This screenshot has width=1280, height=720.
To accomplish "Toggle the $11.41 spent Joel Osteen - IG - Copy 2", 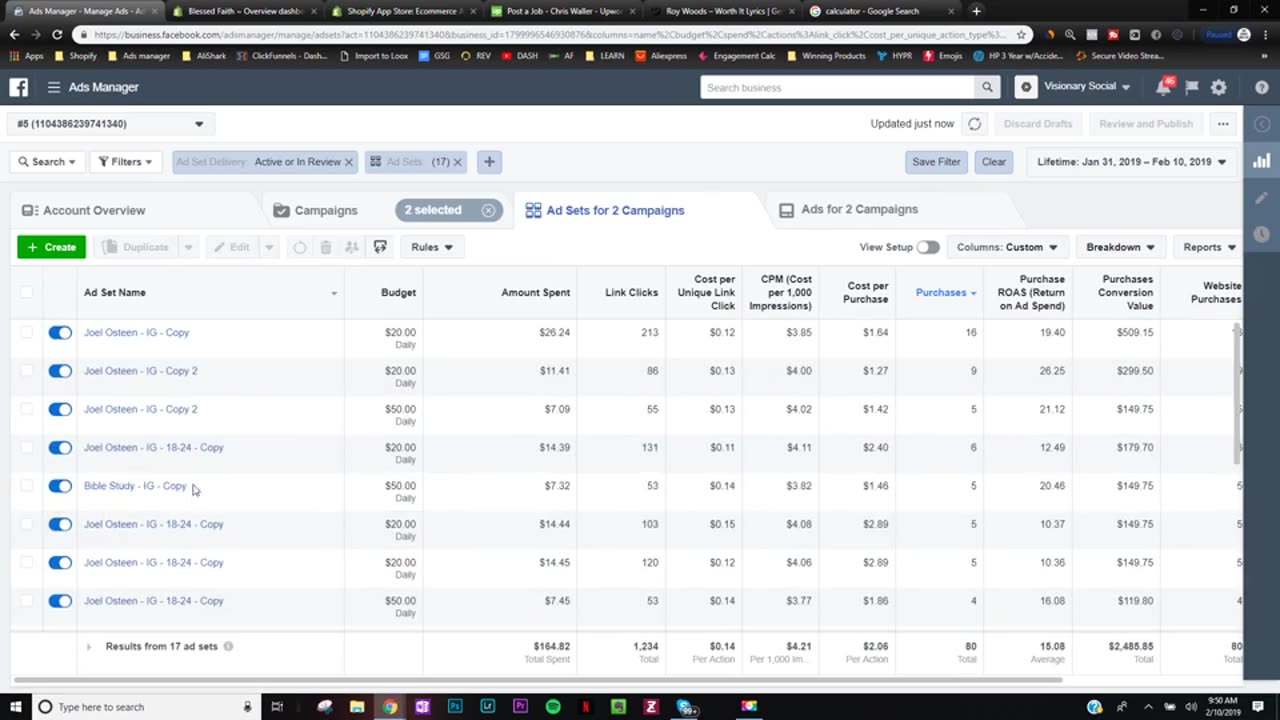I will pos(60,371).
